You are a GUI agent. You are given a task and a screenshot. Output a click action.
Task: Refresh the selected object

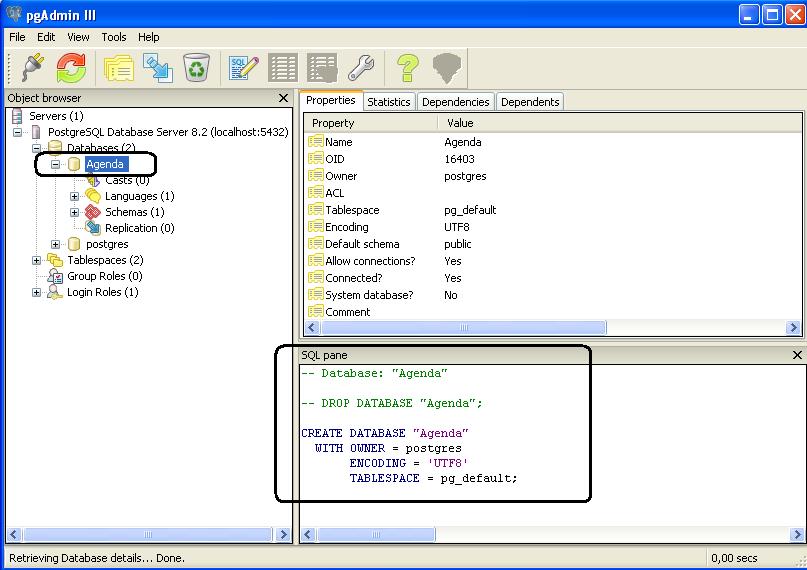pos(71,67)
